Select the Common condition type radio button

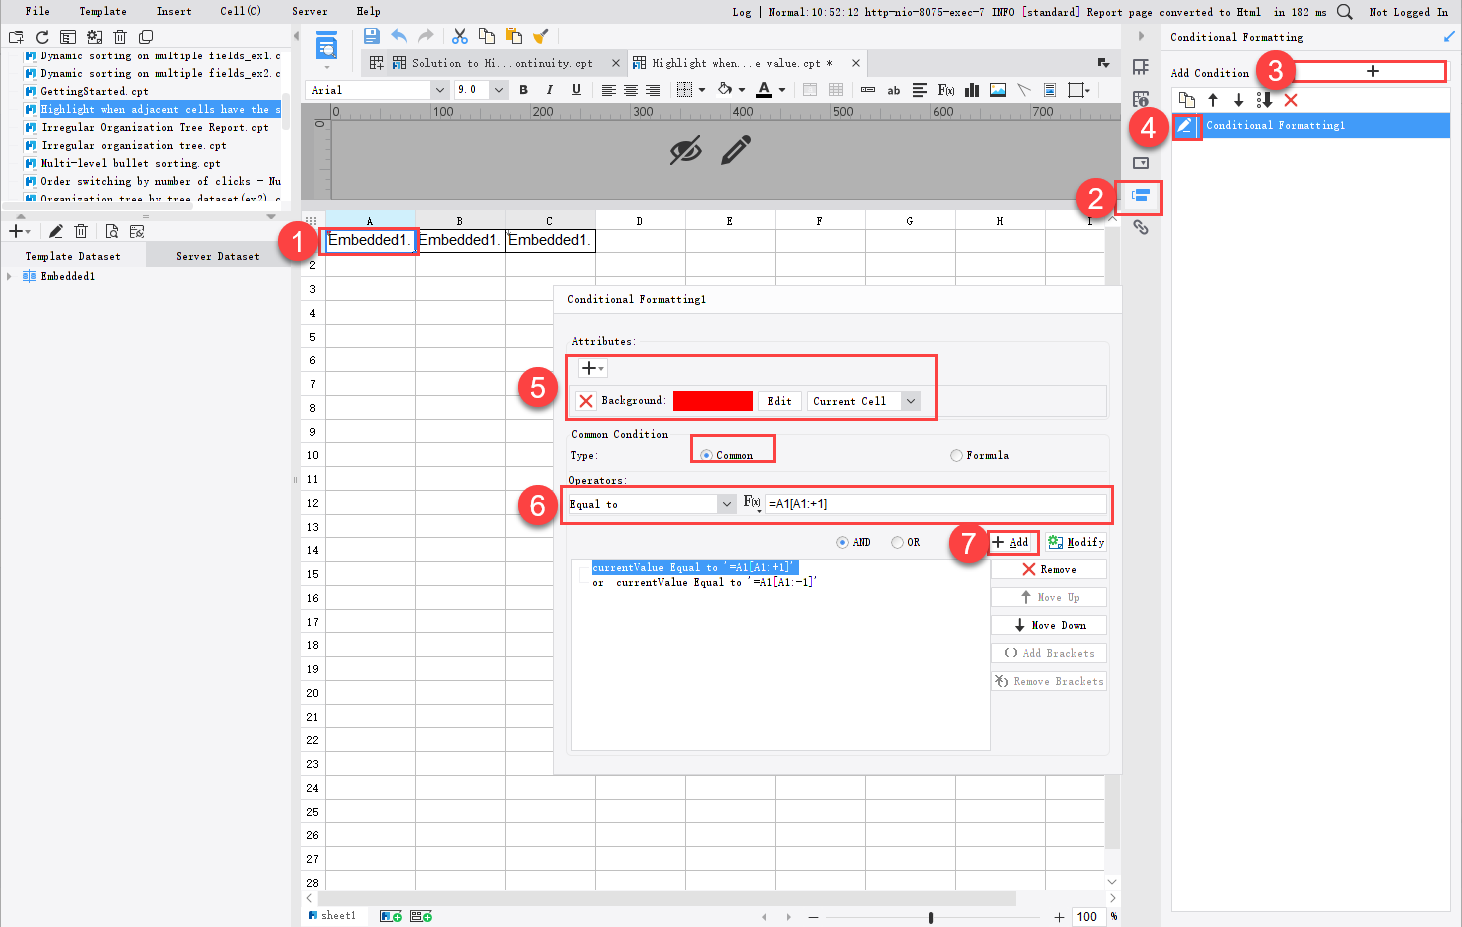pos(709,455)
